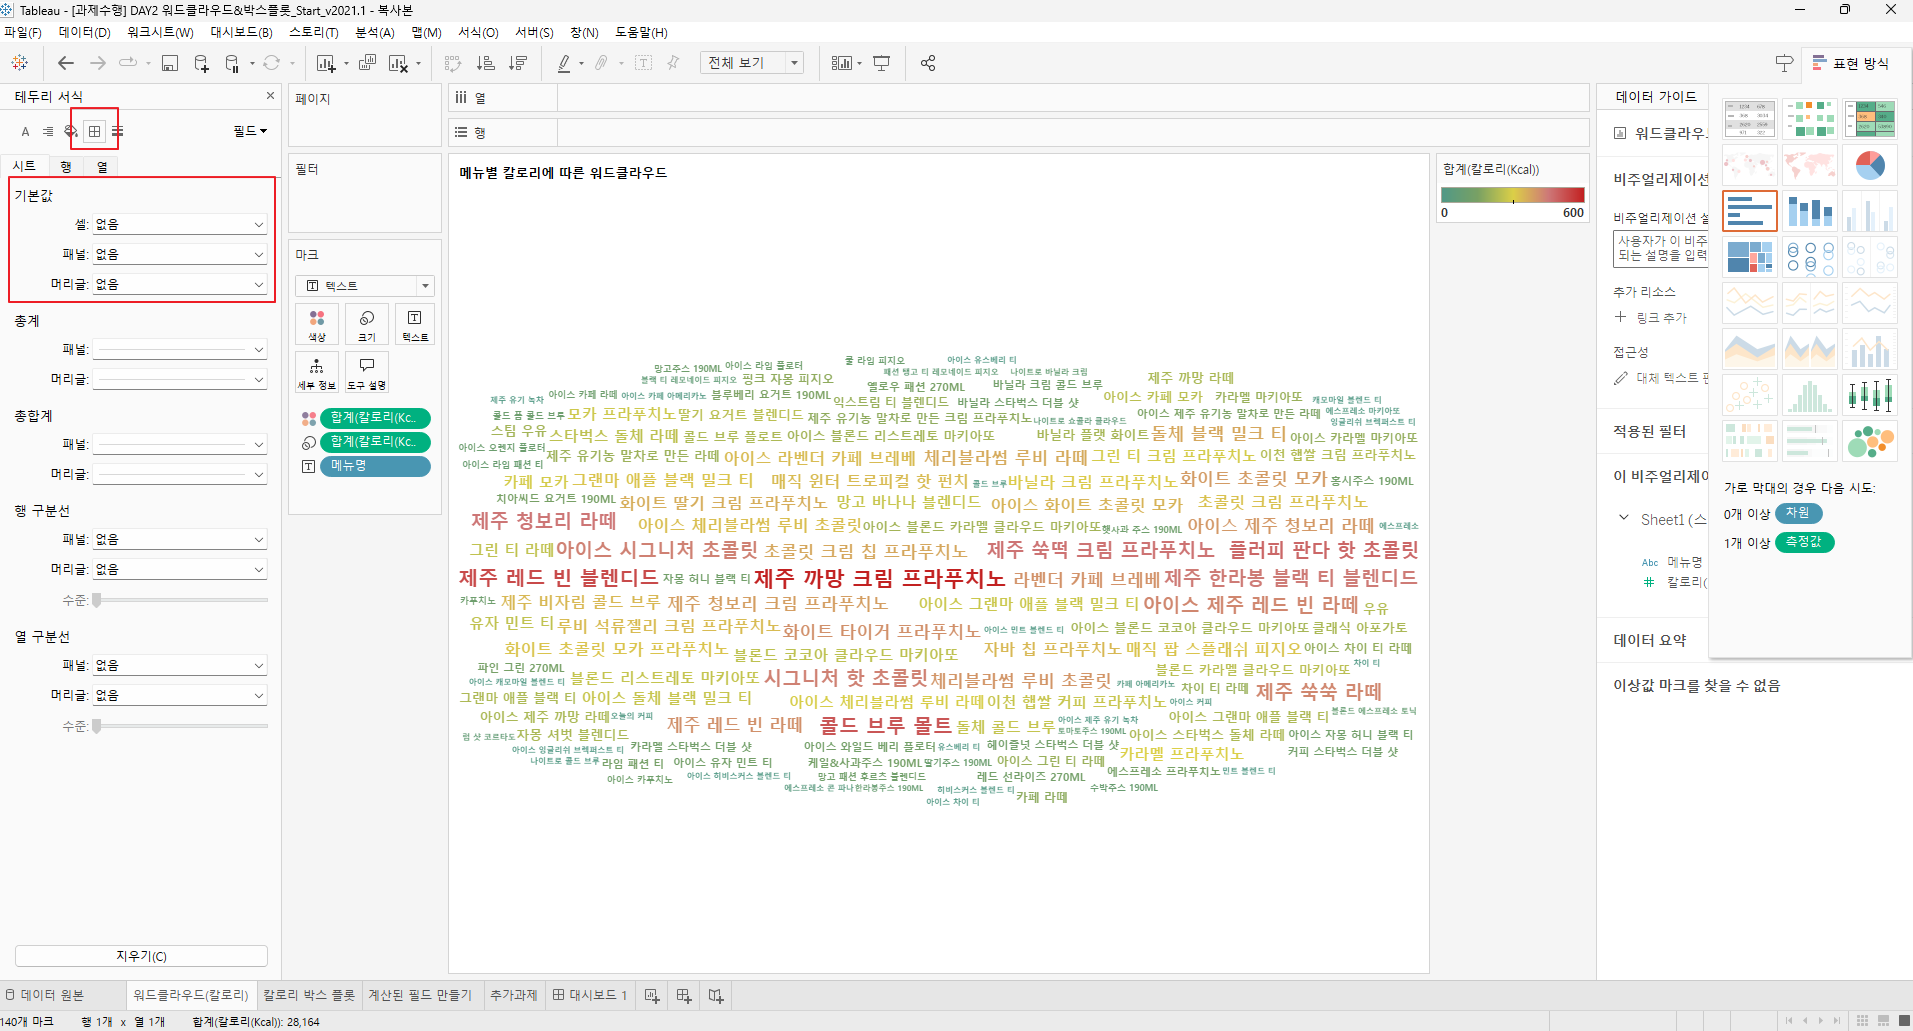Expand the Sheet1 item in data guide

tap(1624, 518)
